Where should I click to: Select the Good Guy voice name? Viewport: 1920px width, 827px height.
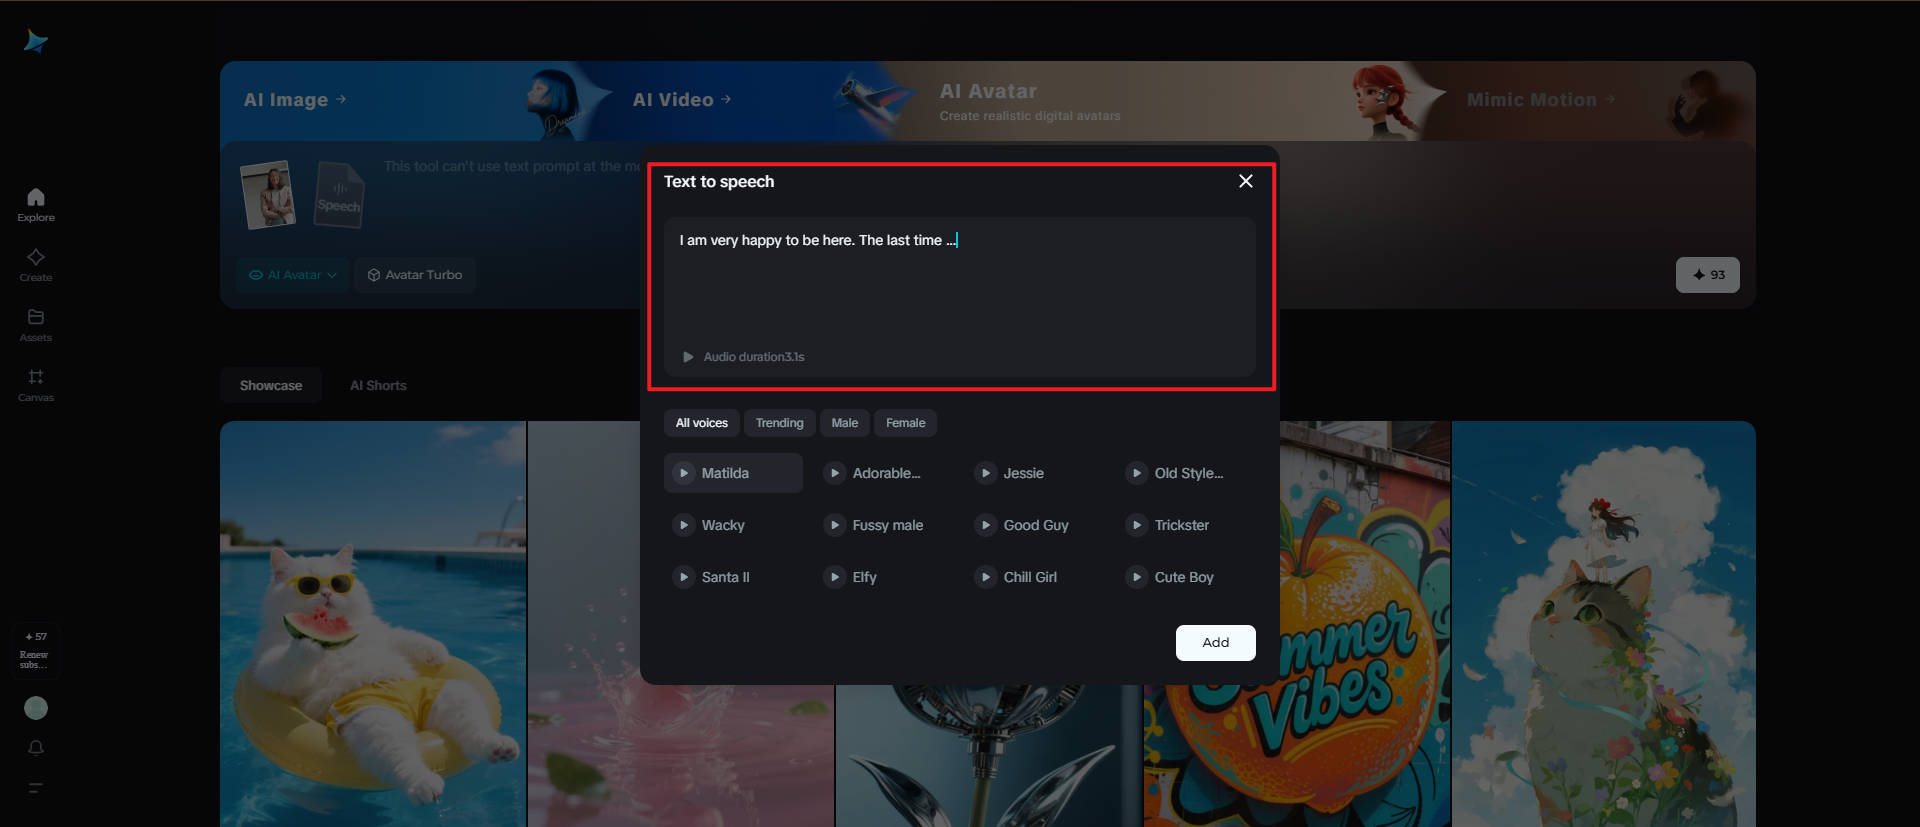tap(1036, 525)
